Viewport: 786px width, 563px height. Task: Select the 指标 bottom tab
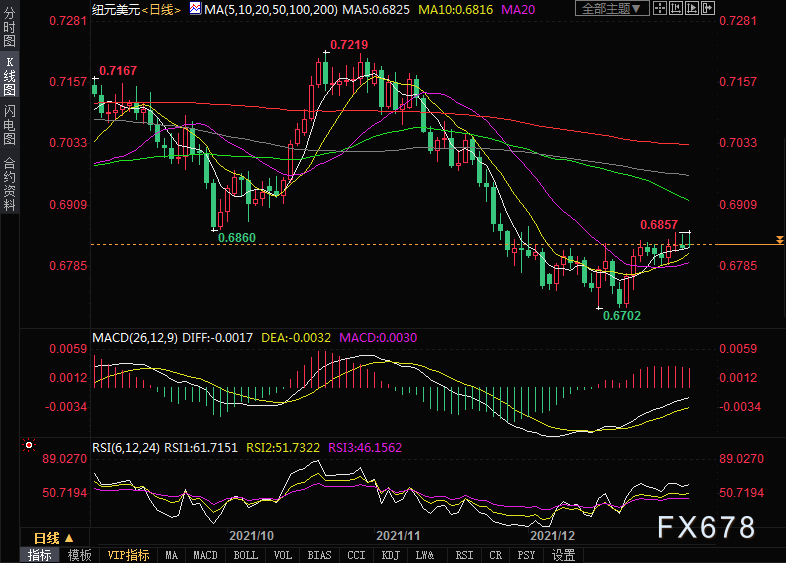click(x=40, y=555)
